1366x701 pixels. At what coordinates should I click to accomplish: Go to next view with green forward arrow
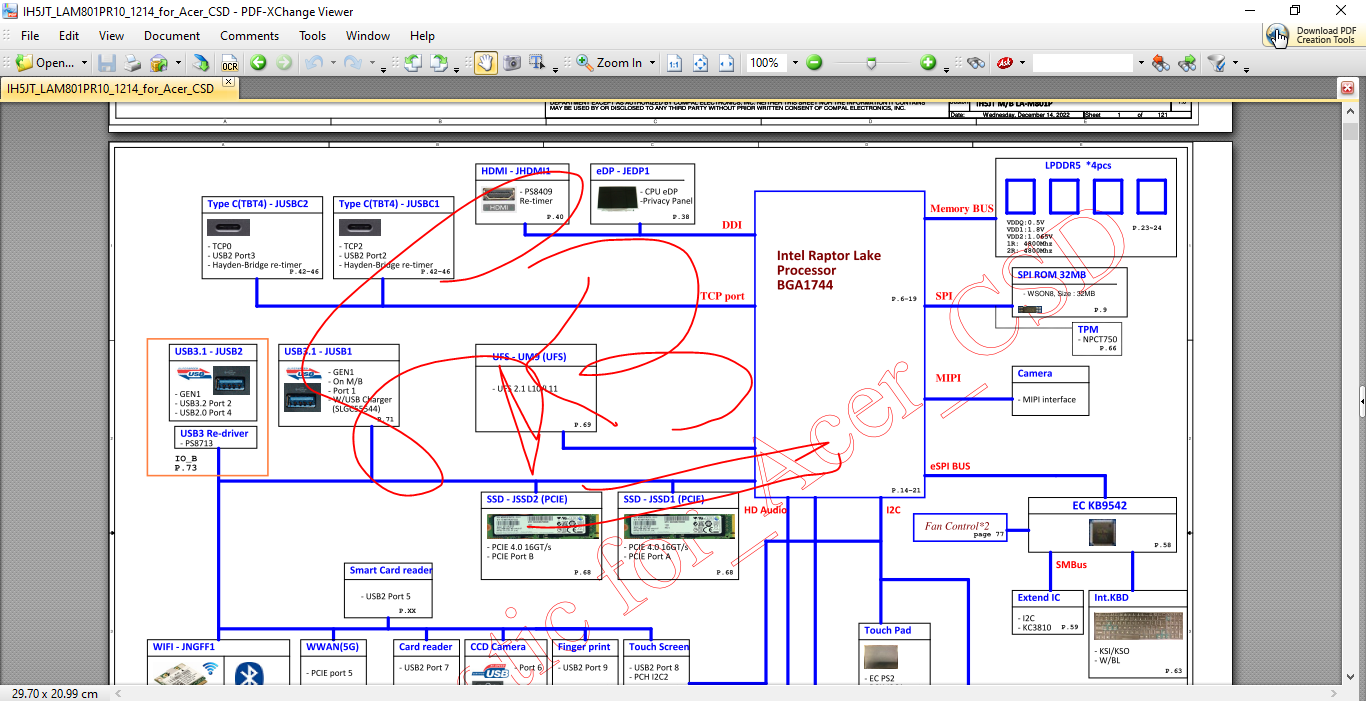tap(284, 62)
